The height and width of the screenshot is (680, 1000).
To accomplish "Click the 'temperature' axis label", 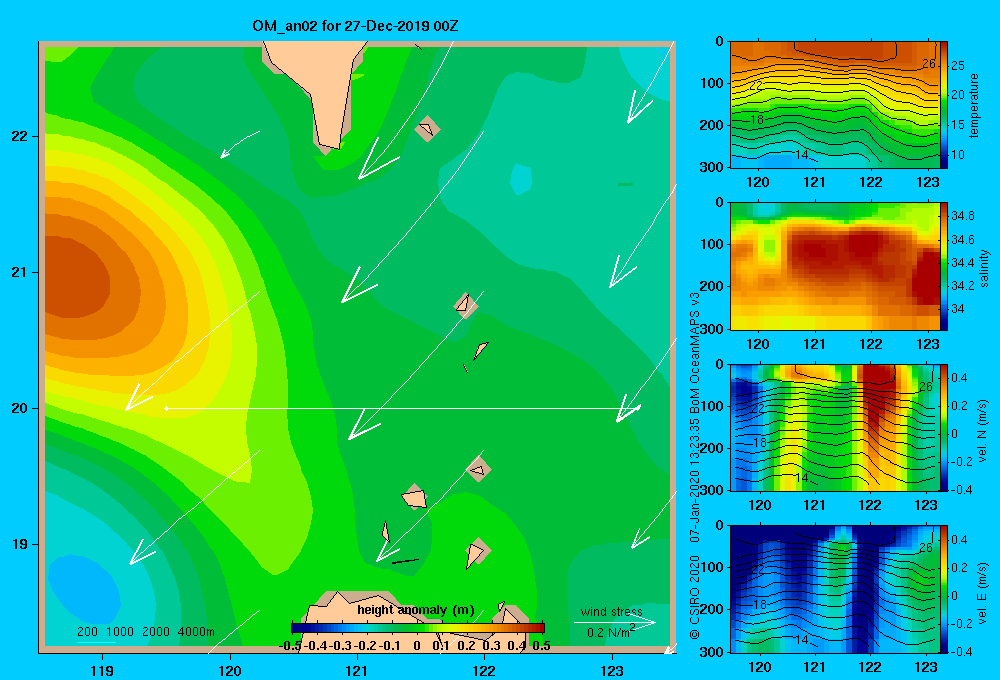I will click(x=974, y=105).
